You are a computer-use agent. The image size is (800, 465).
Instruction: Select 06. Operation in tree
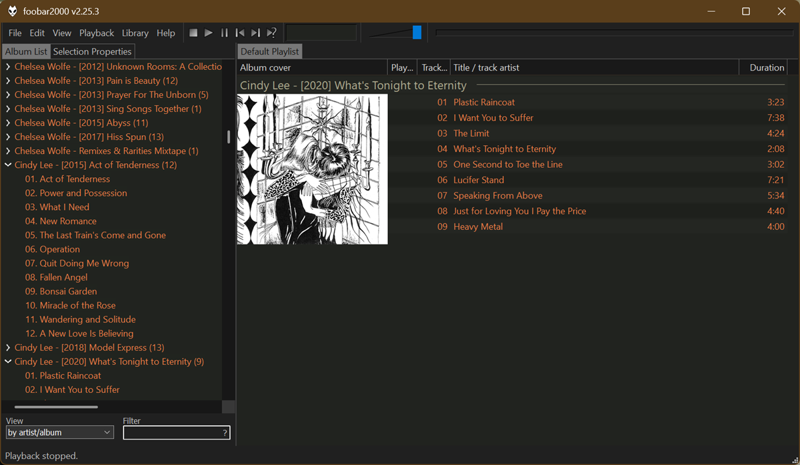52,249
